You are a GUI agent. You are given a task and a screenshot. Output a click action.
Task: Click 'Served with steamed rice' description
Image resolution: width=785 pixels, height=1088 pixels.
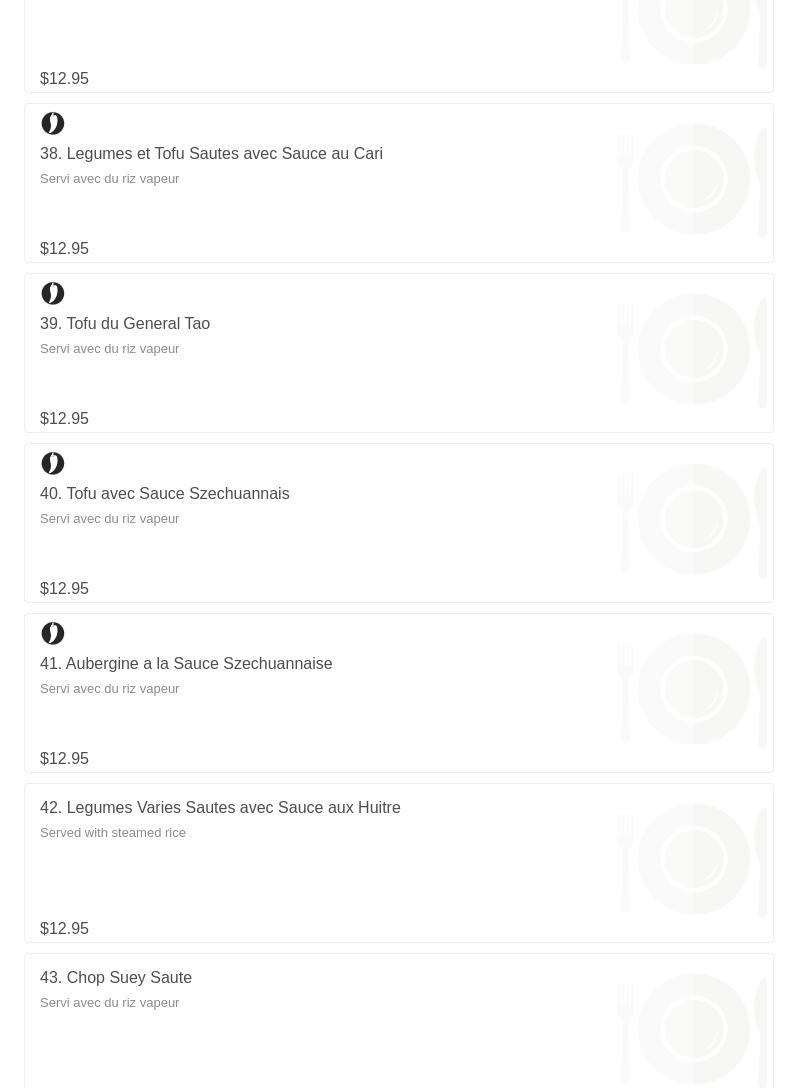[113, 833]
